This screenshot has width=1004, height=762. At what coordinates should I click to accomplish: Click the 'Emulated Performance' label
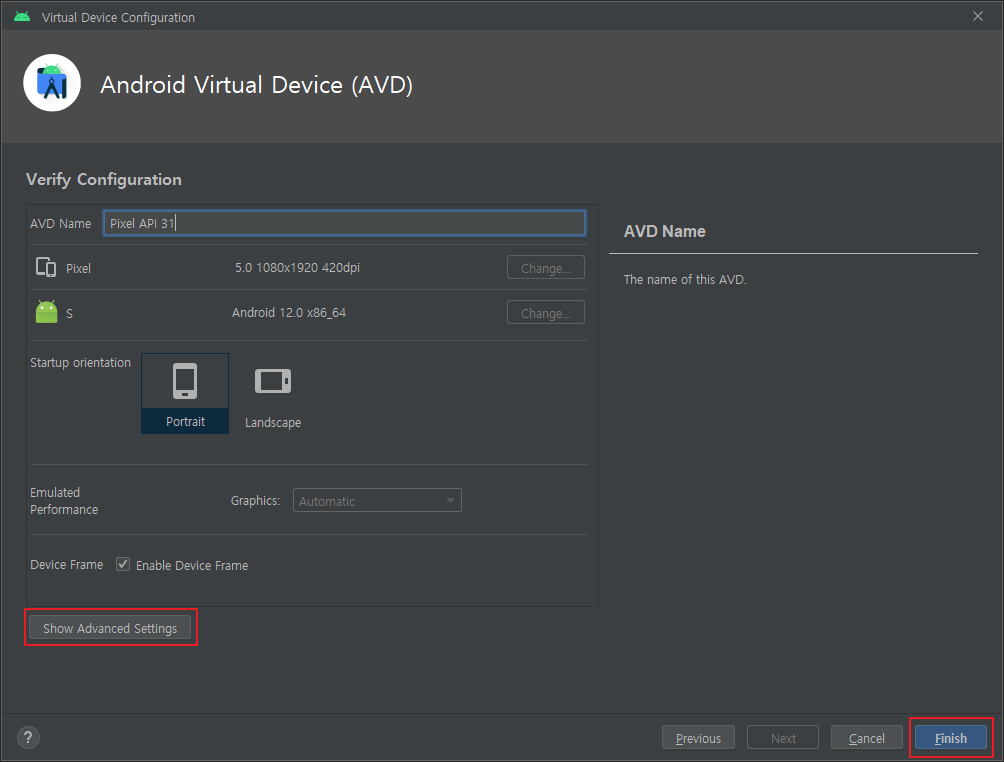(x=64, y=501)
